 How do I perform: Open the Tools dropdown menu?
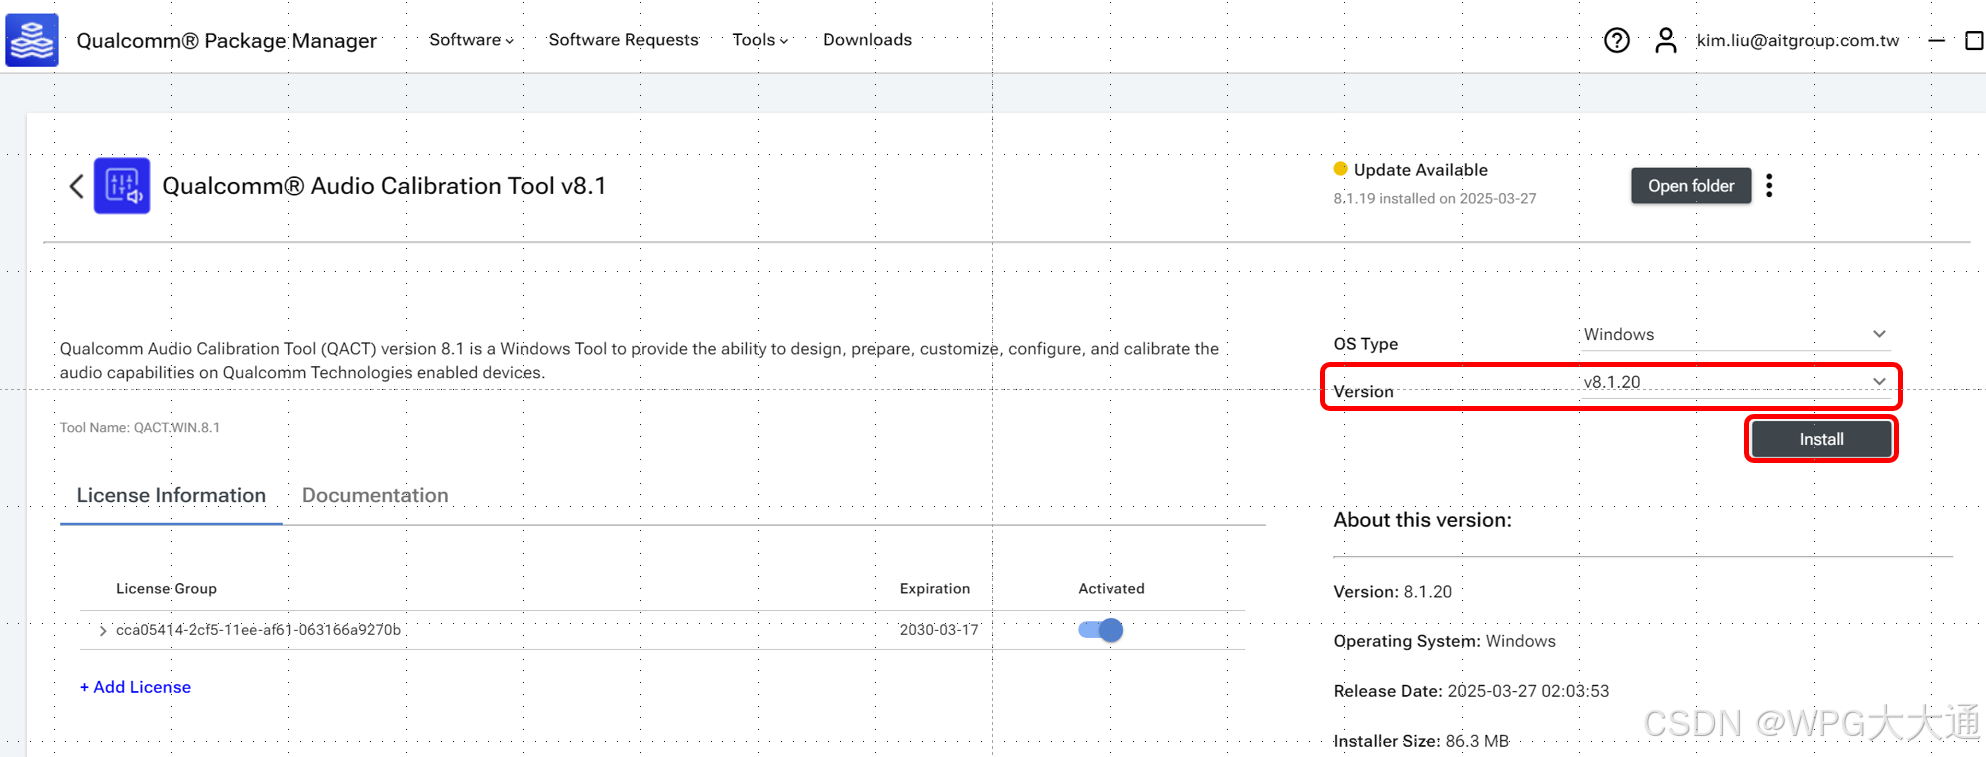click(x=760, y=40)
